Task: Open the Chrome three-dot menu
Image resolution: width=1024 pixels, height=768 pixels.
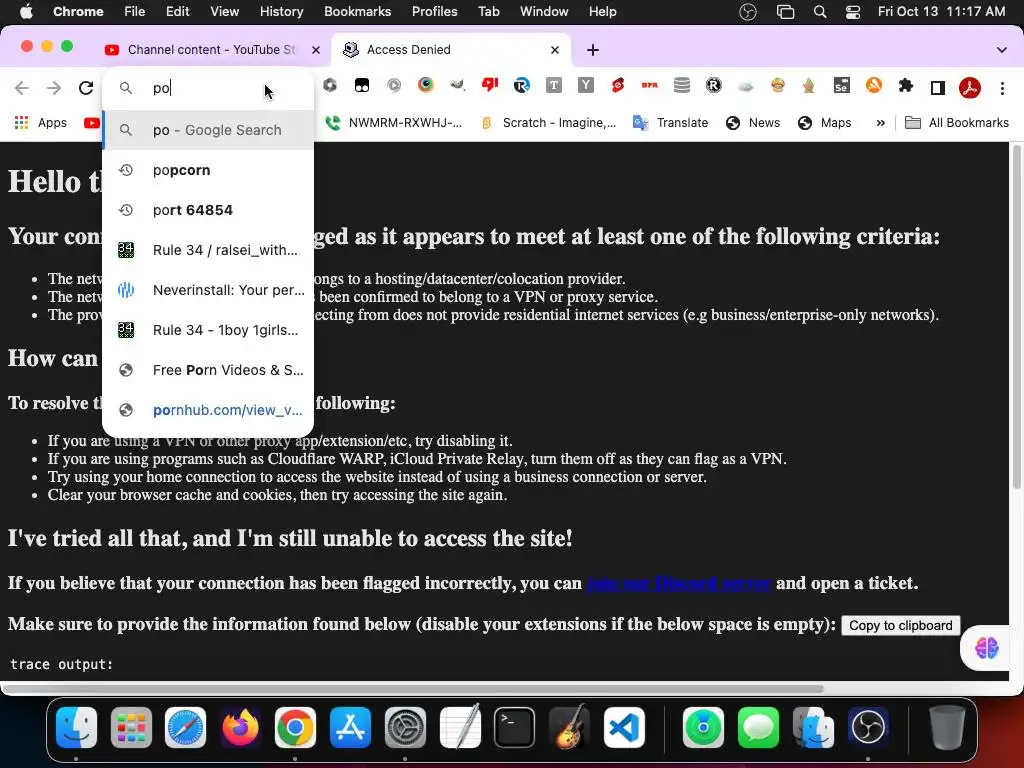Action: (1002, 88)
